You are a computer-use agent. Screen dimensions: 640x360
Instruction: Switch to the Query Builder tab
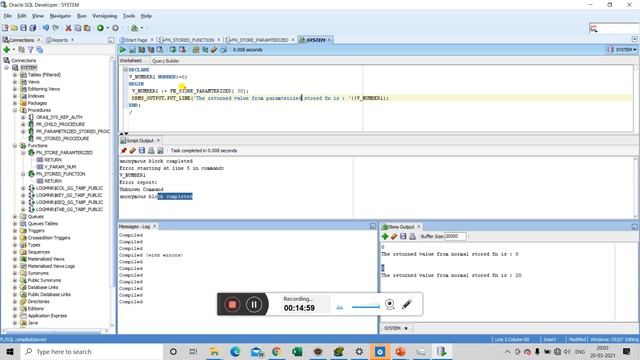click(x=165, y=61)
